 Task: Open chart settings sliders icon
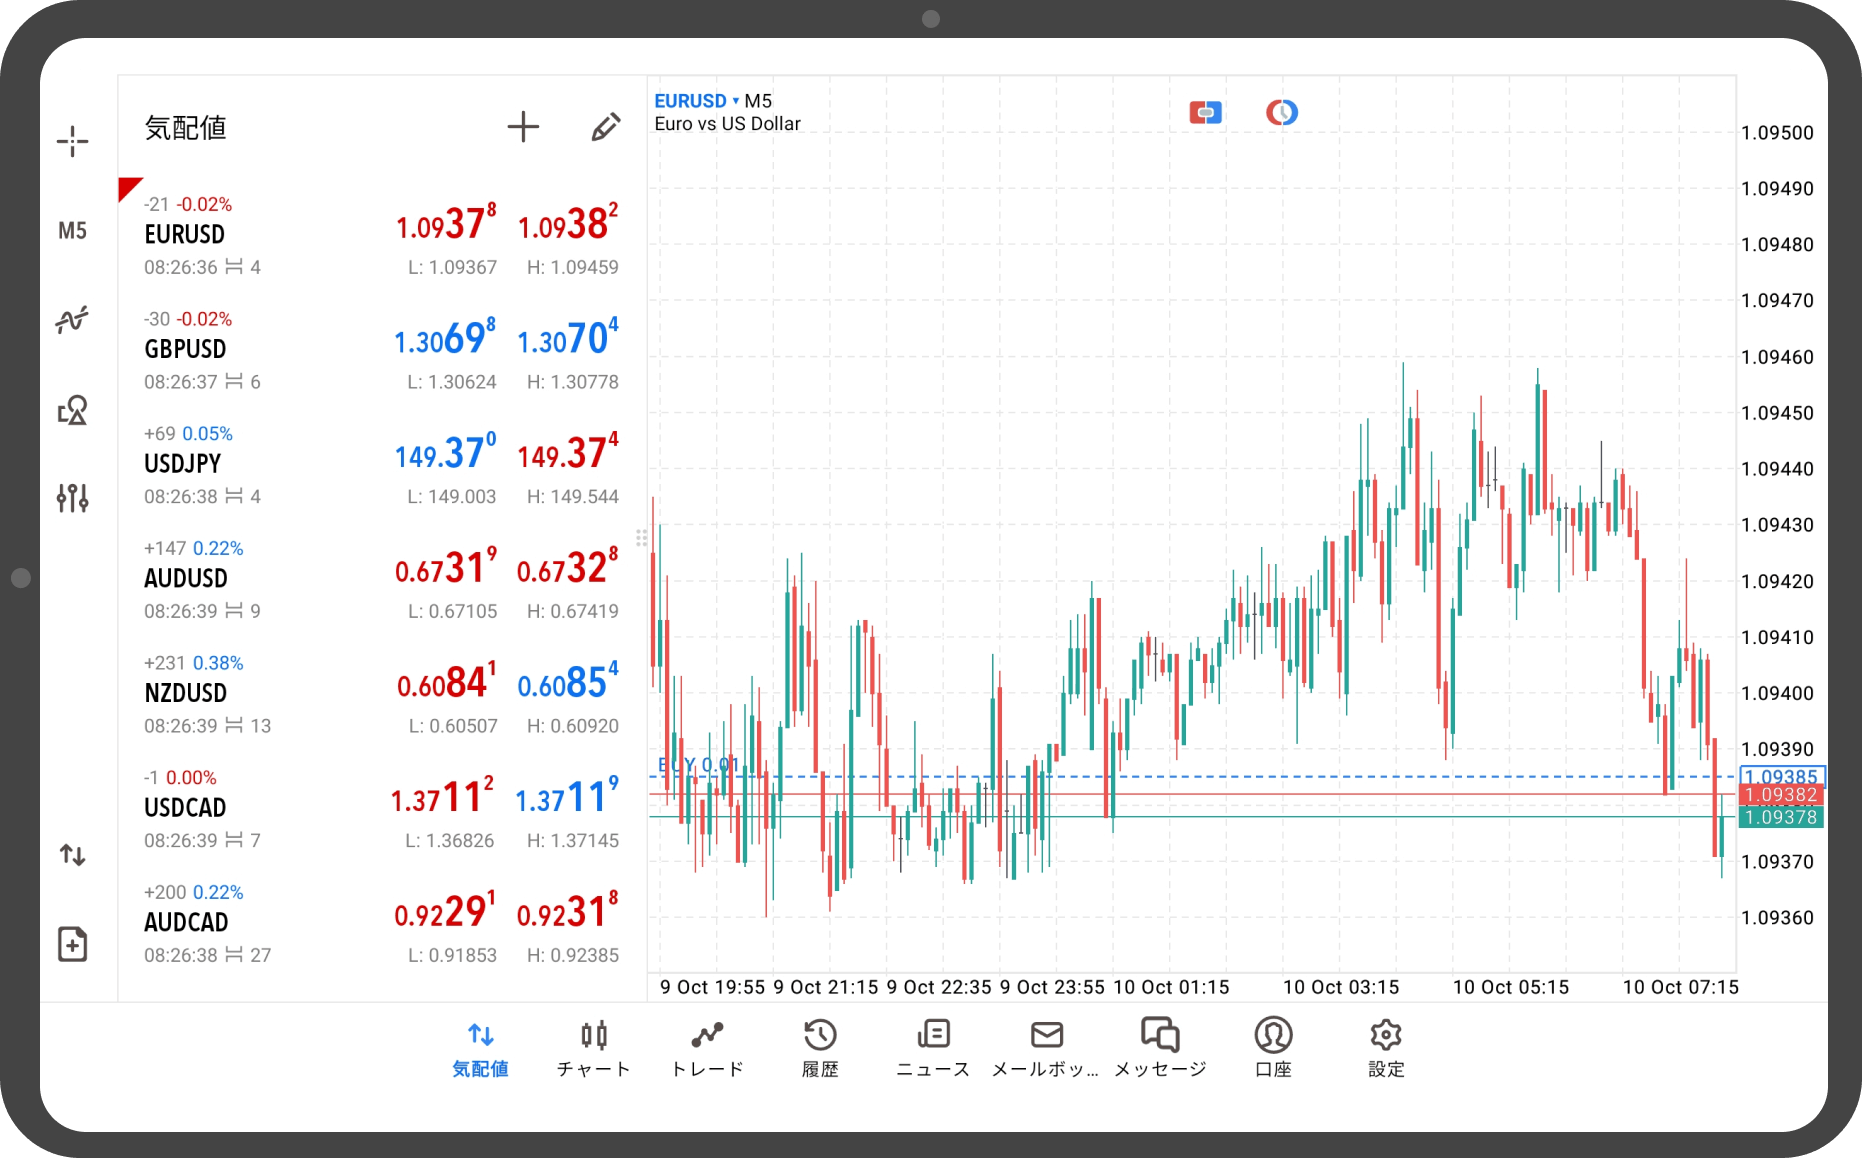click(x=72, y=497)
